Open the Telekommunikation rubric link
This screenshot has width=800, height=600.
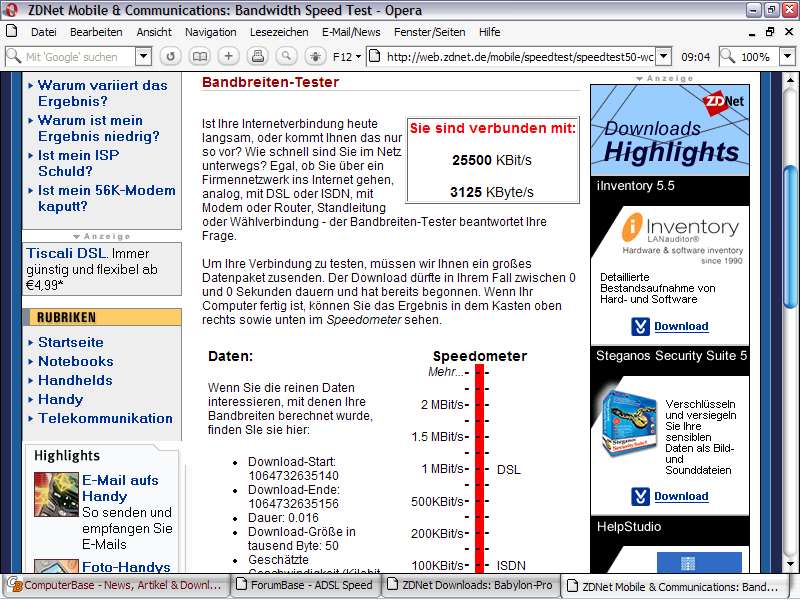[x=105, y=418]
